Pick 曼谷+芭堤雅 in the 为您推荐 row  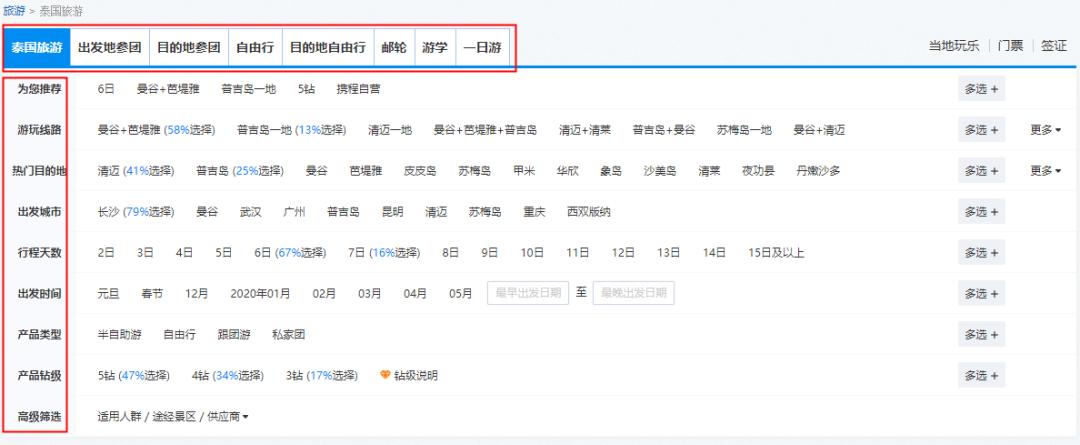[x=168, y=89]
